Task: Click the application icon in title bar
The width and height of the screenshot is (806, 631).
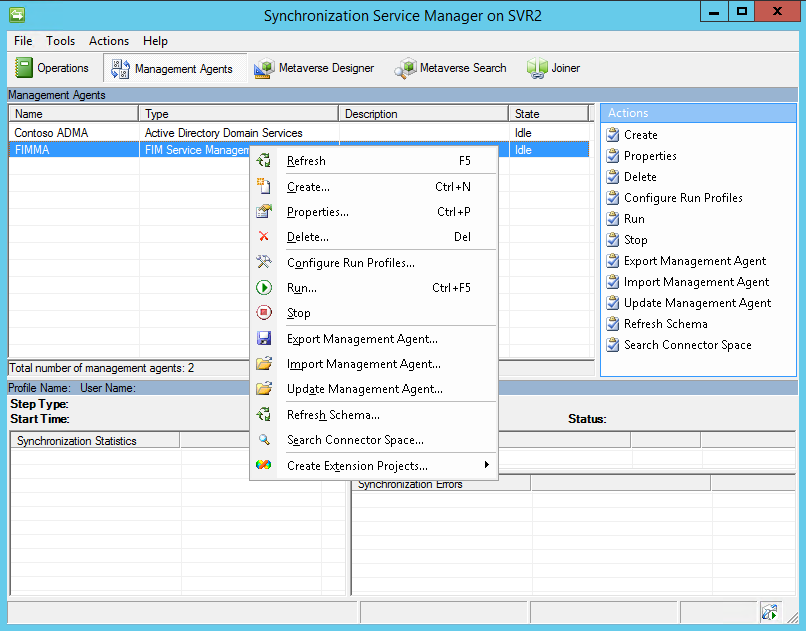Action: (x=17, y=15)
